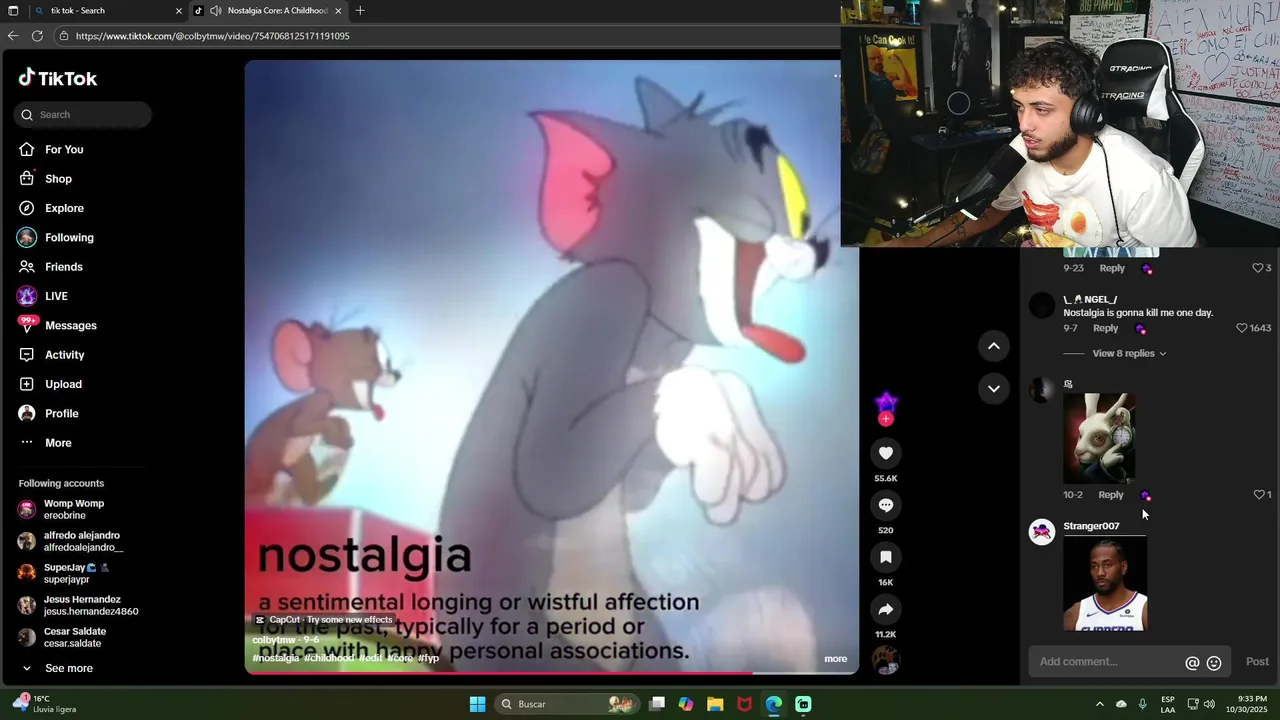Go to the next video
The height and width of the screenshot is (720, 1280).
(x=994, y=388)
